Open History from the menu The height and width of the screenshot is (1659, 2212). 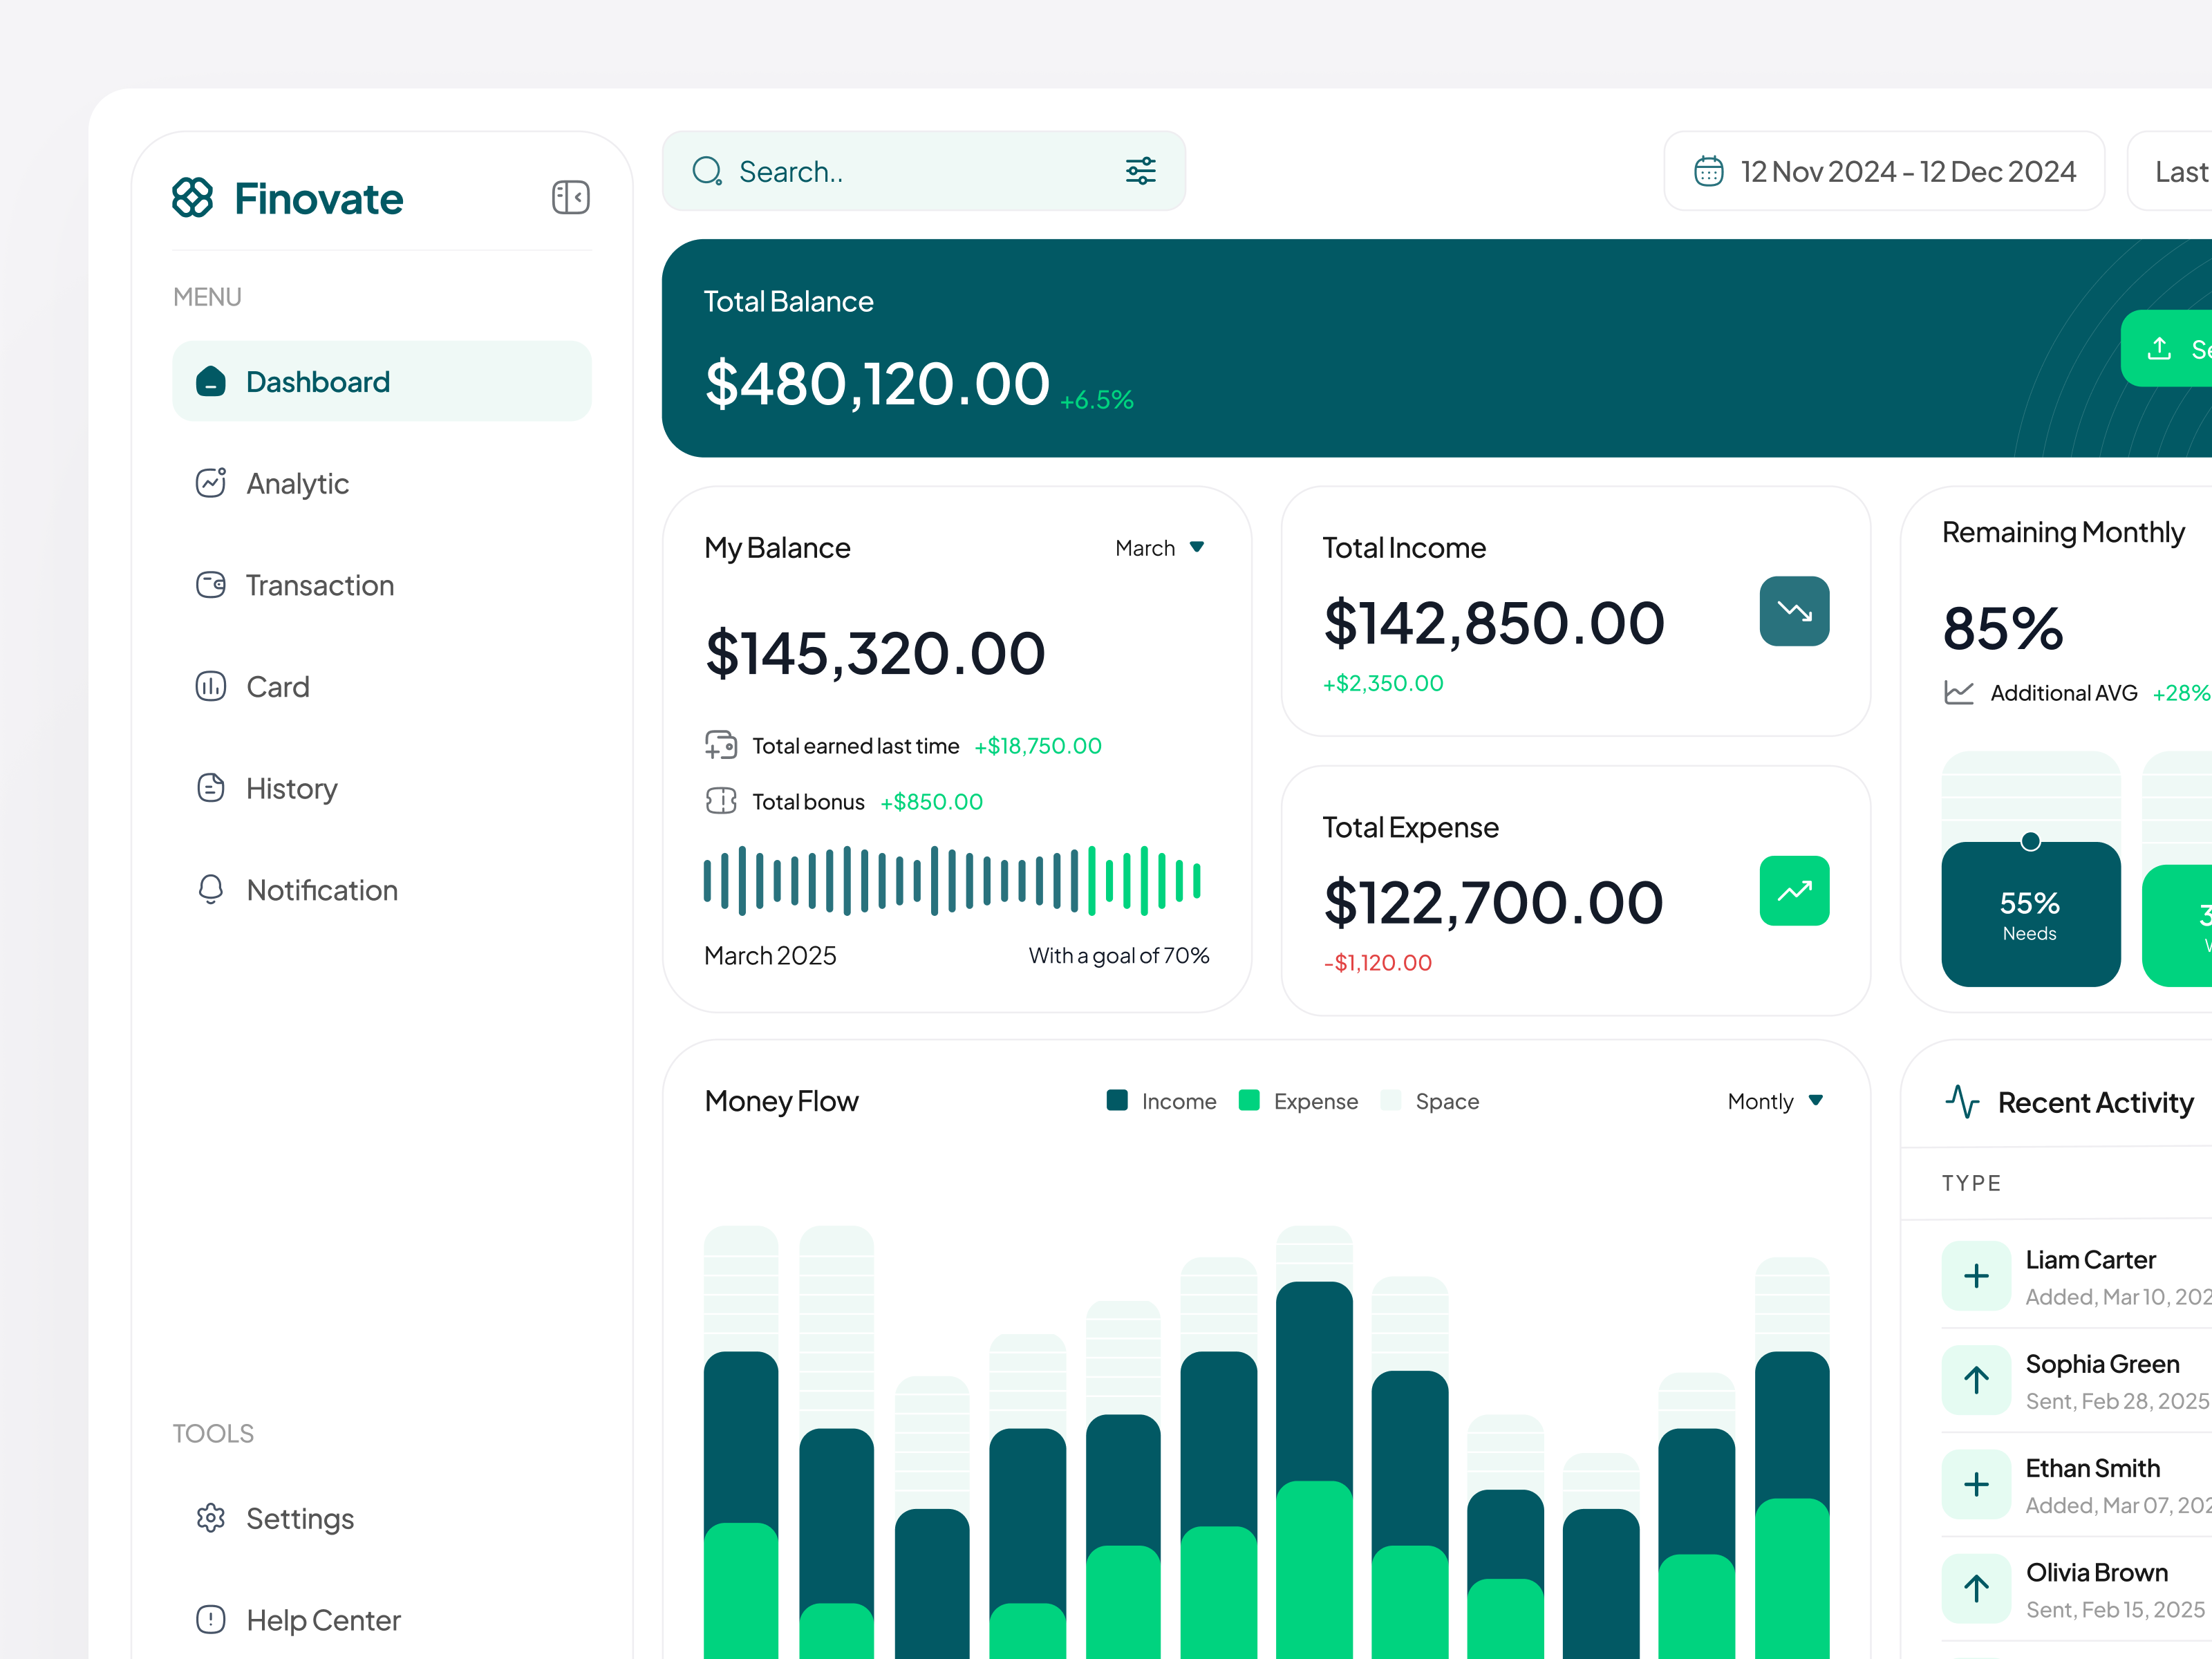point(382,788)
